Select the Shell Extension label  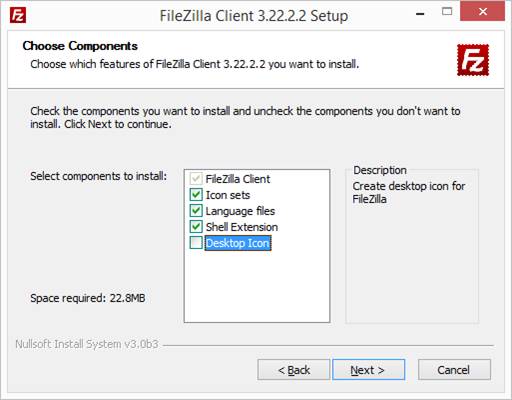pyautogui.click(x=242, y=227)
